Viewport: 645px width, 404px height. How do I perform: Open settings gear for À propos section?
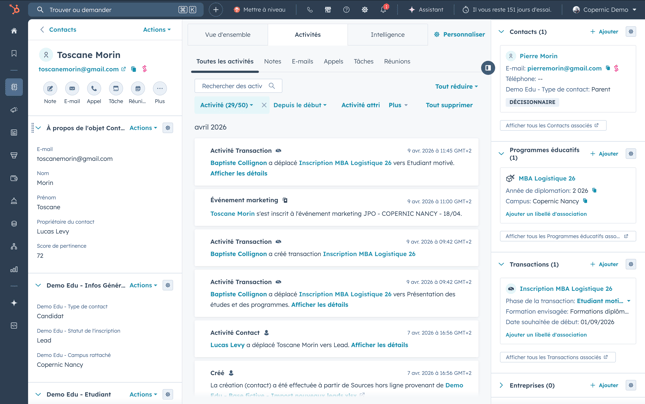click(x=168, y=128)
